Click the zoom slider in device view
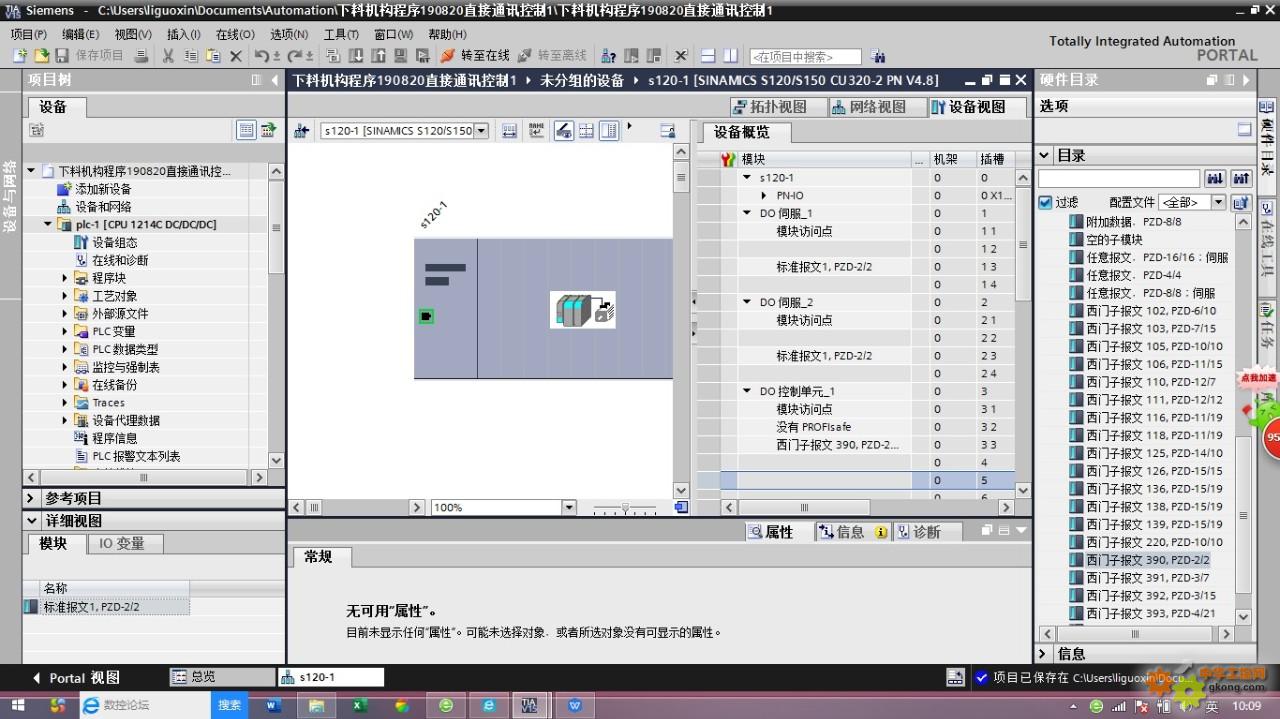Viewport: 1280px width, 719px height. (625, 508)
